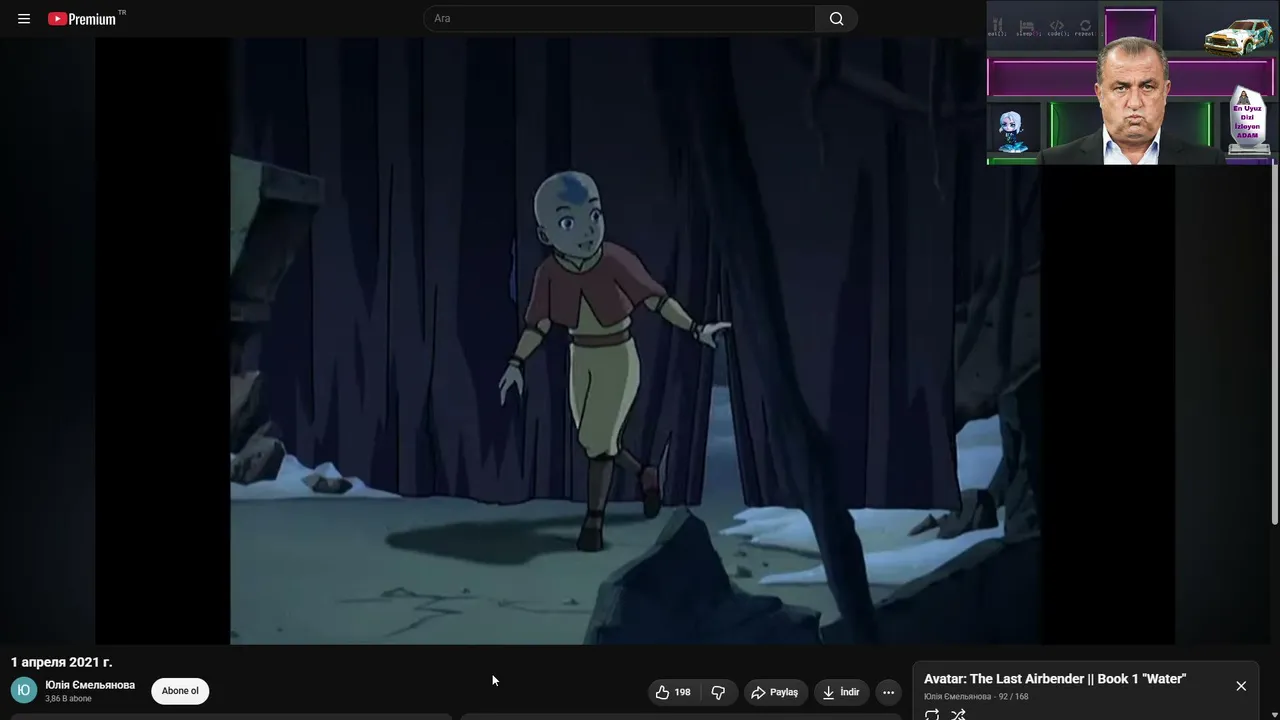Screen dimensions: 1280x720
Task: Open the YouTube guide hamburger menu
Action: [24, 19]
